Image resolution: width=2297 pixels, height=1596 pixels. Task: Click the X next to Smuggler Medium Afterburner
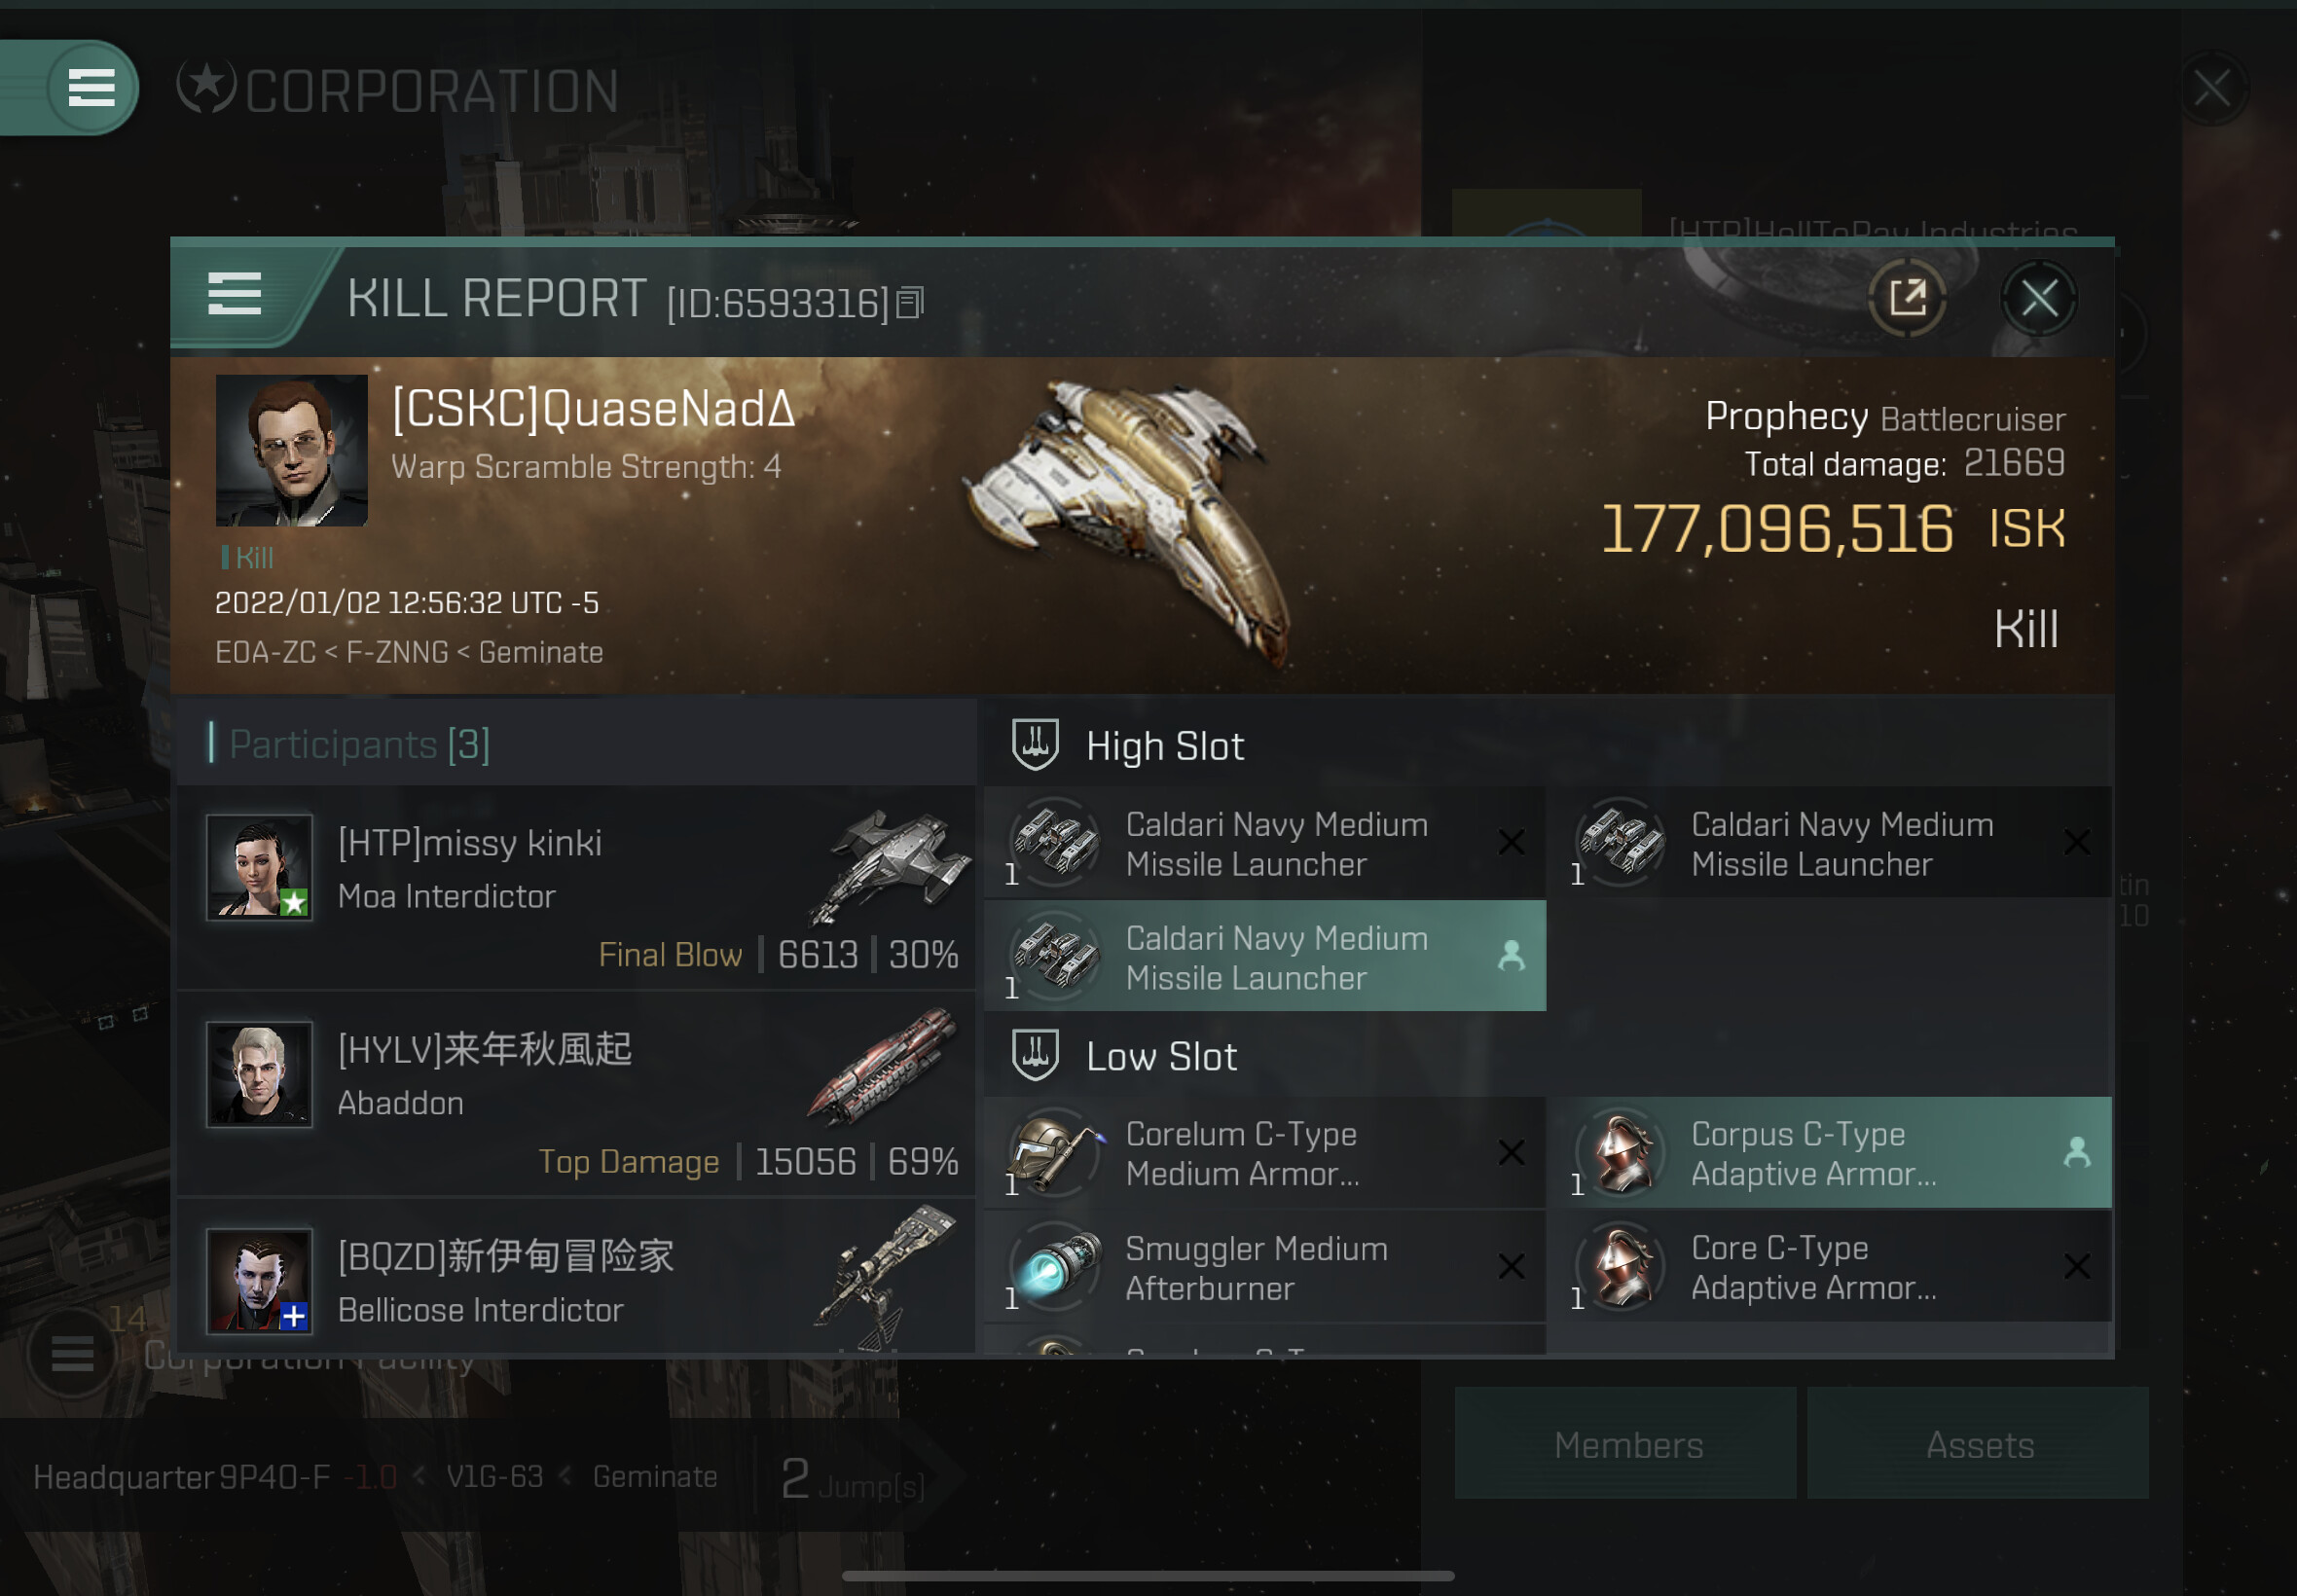(1511, 1267)
